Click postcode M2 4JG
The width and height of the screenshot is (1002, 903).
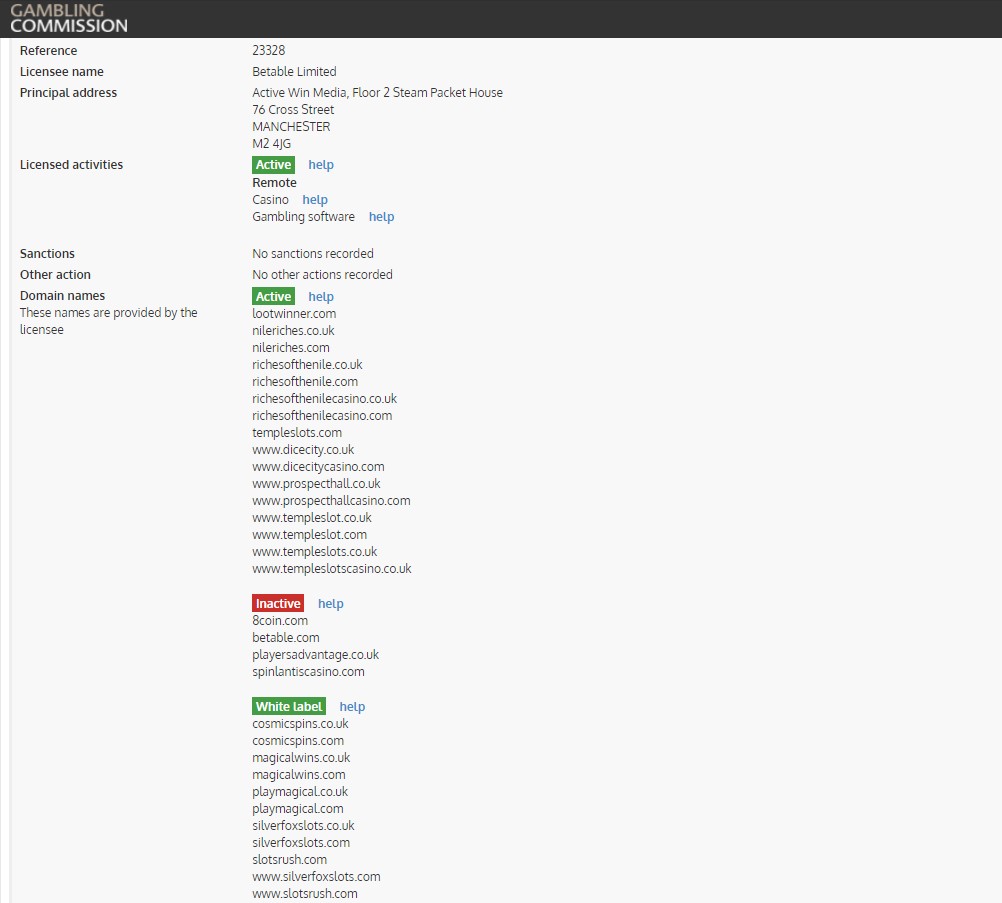click(x=271, y=144)
